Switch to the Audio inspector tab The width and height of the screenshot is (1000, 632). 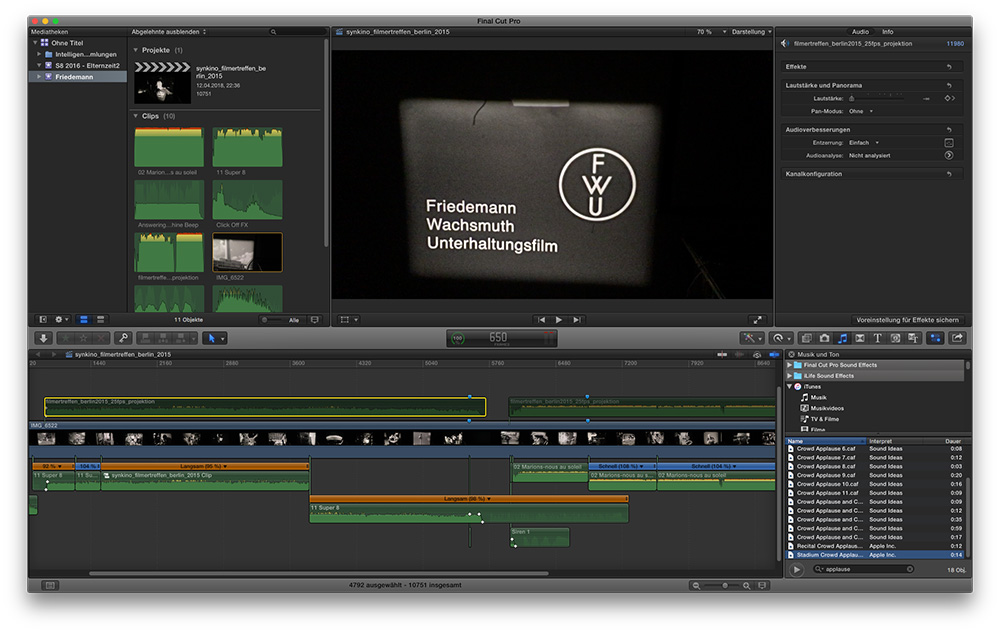[860, 31]
